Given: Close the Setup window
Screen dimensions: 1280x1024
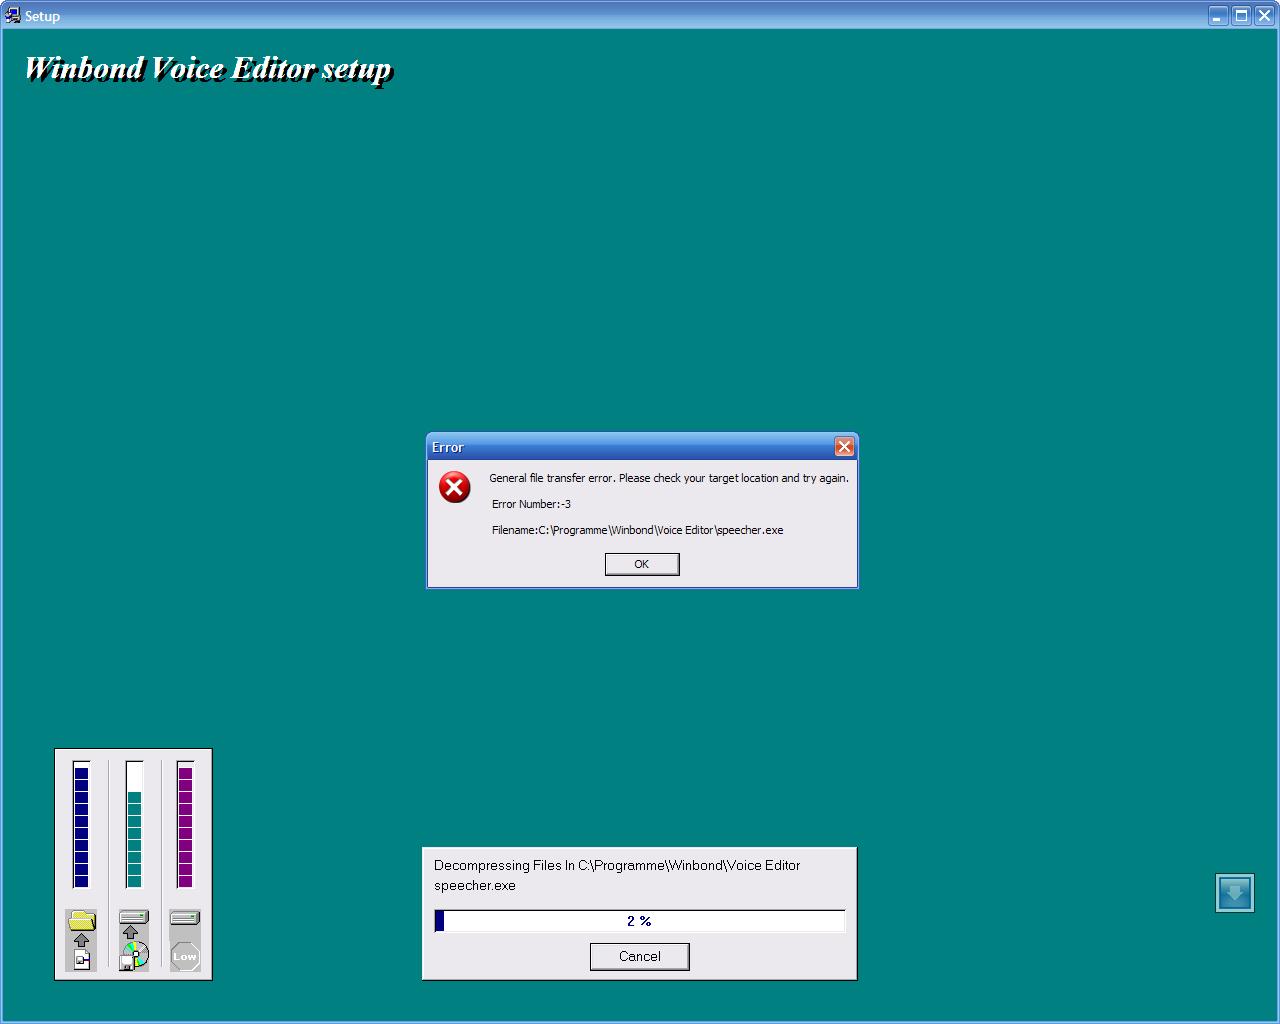Looking at the screenshot, I should 1264,16.
